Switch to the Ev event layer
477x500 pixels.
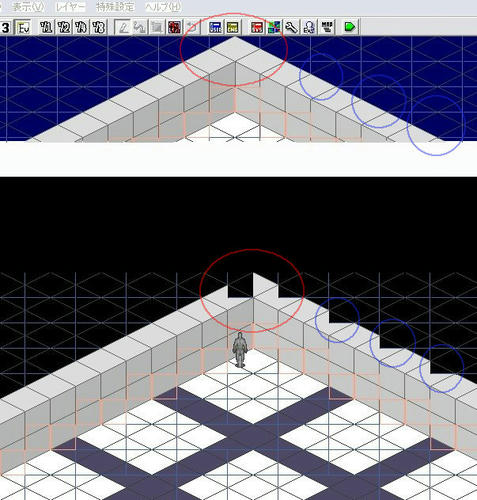pos(23,27)
